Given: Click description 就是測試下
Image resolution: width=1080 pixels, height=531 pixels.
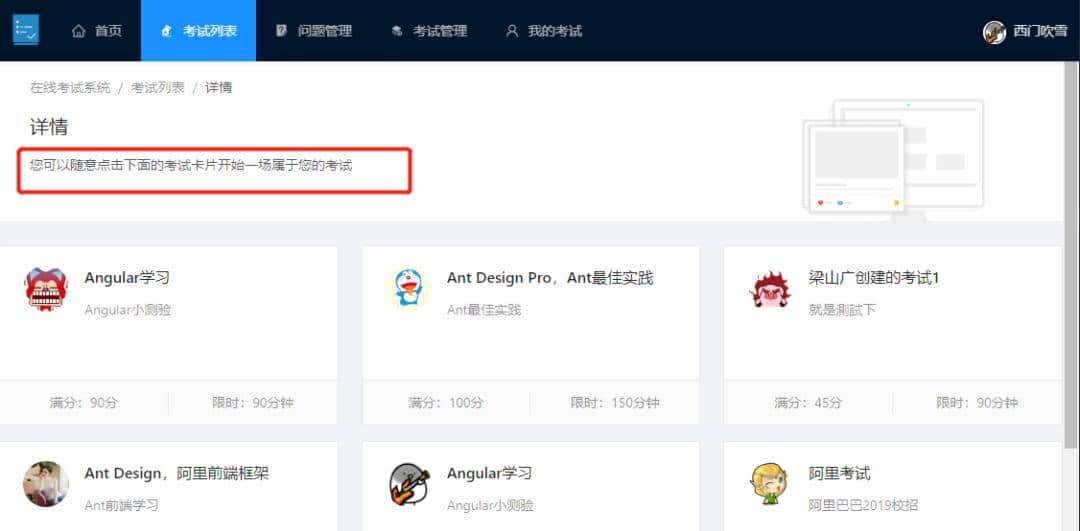Looking at the screenshot, I should [842, 310].
